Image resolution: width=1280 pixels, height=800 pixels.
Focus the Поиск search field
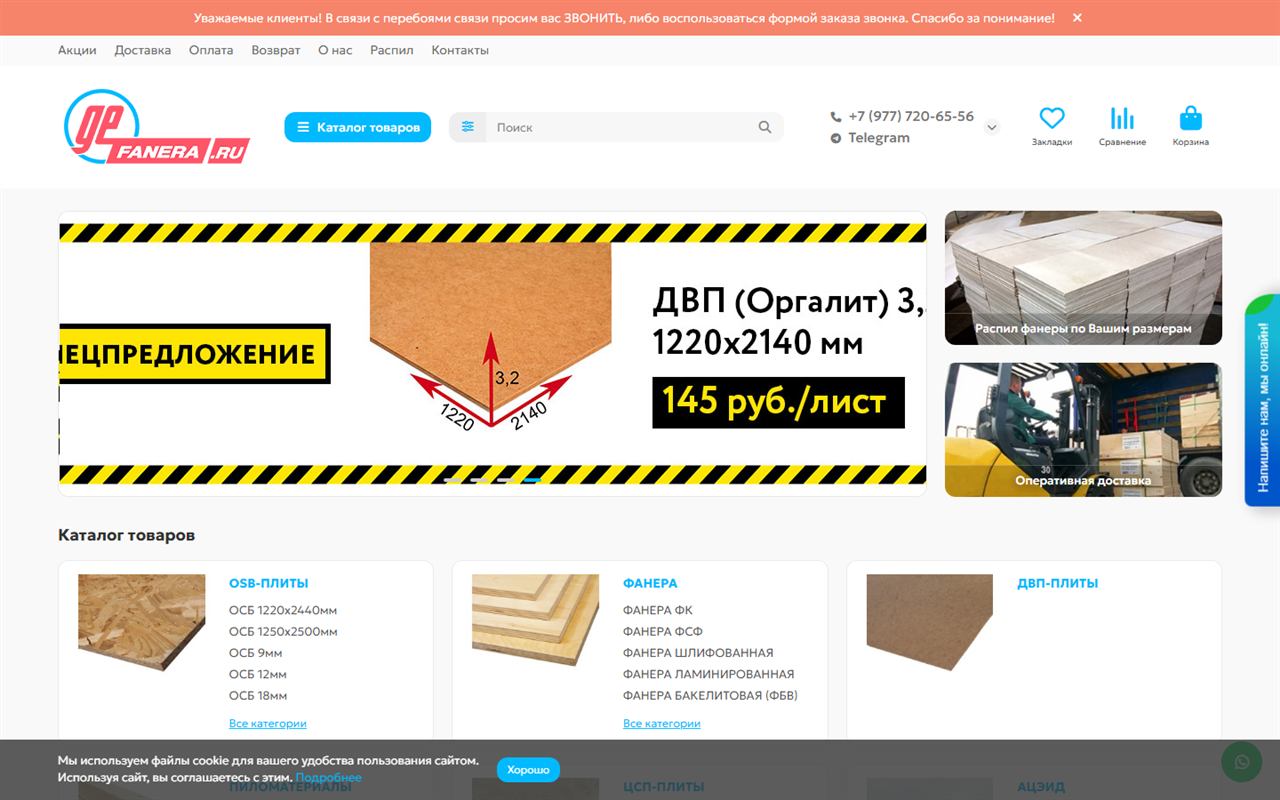pyautogui.click(x=622, y=127)
